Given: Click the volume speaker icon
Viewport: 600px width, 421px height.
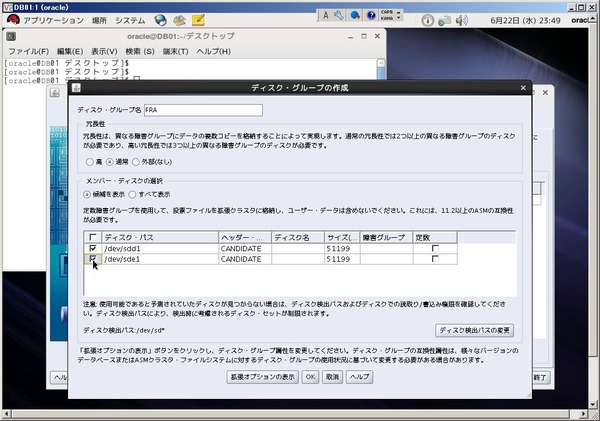Looking at the screenshot, I should [461, 20].
